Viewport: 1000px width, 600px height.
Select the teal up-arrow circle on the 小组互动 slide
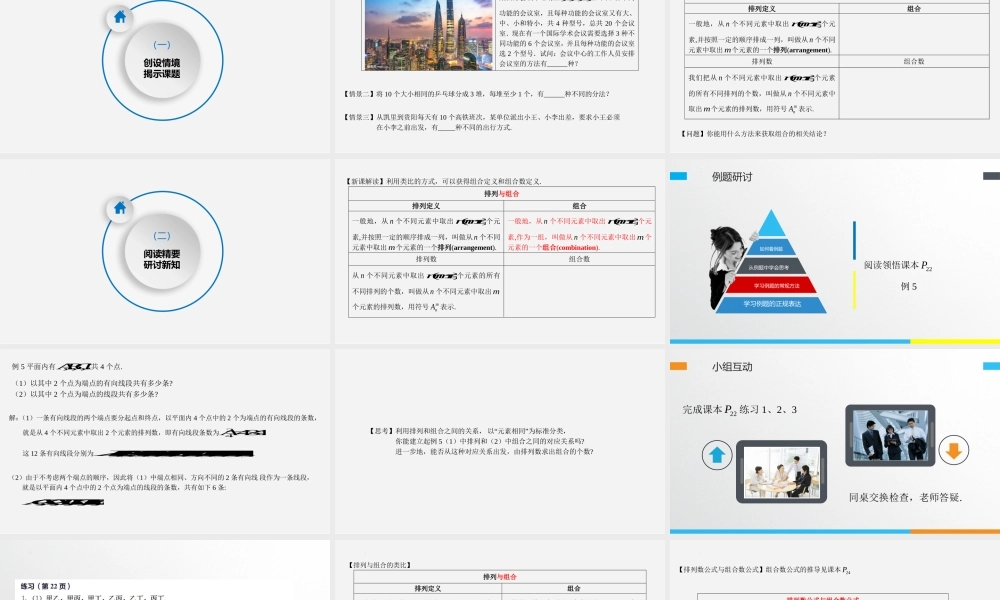coord(717,454)
